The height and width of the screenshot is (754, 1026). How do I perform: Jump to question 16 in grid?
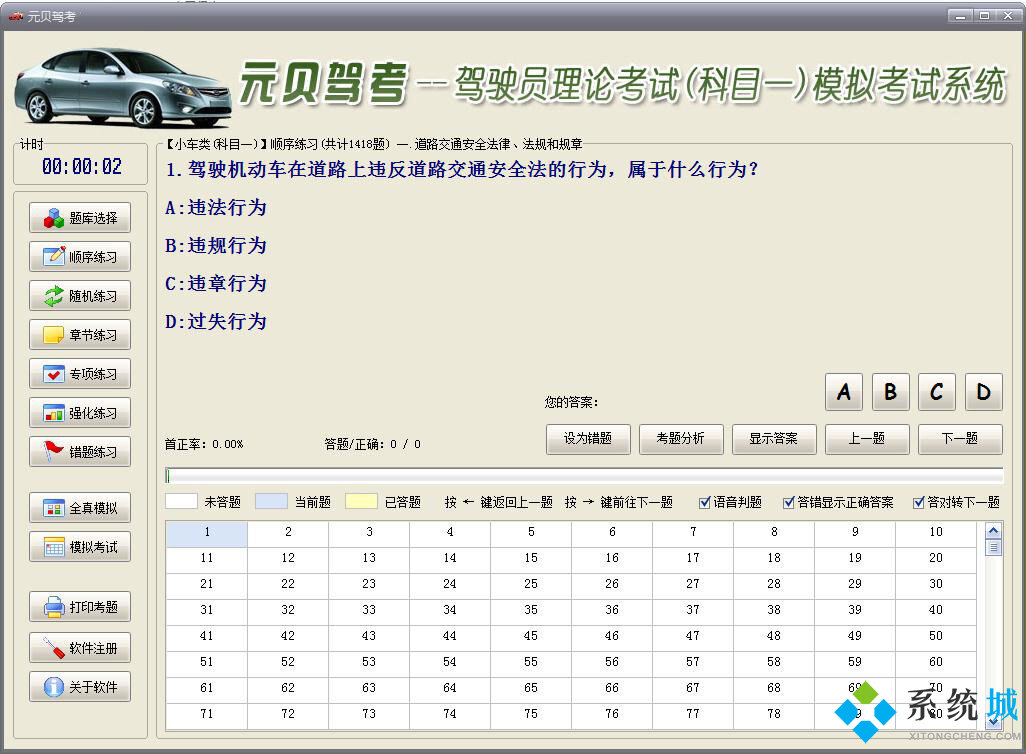tap(612, 558)
